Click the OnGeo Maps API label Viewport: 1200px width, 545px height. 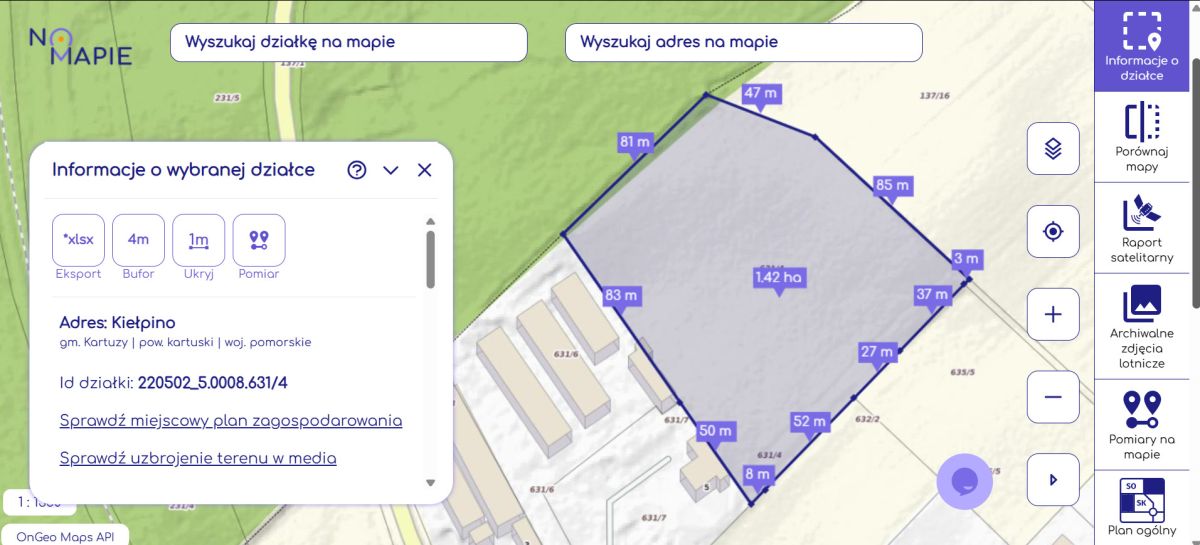(x=65, y=536)
